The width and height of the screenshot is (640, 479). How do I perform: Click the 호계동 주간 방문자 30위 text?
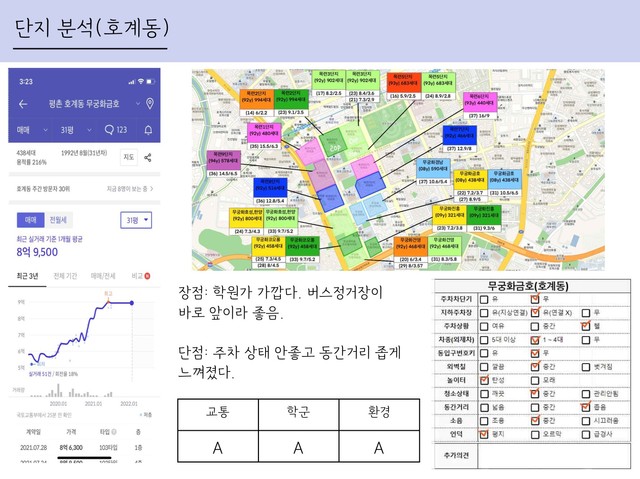coord(43,189)
